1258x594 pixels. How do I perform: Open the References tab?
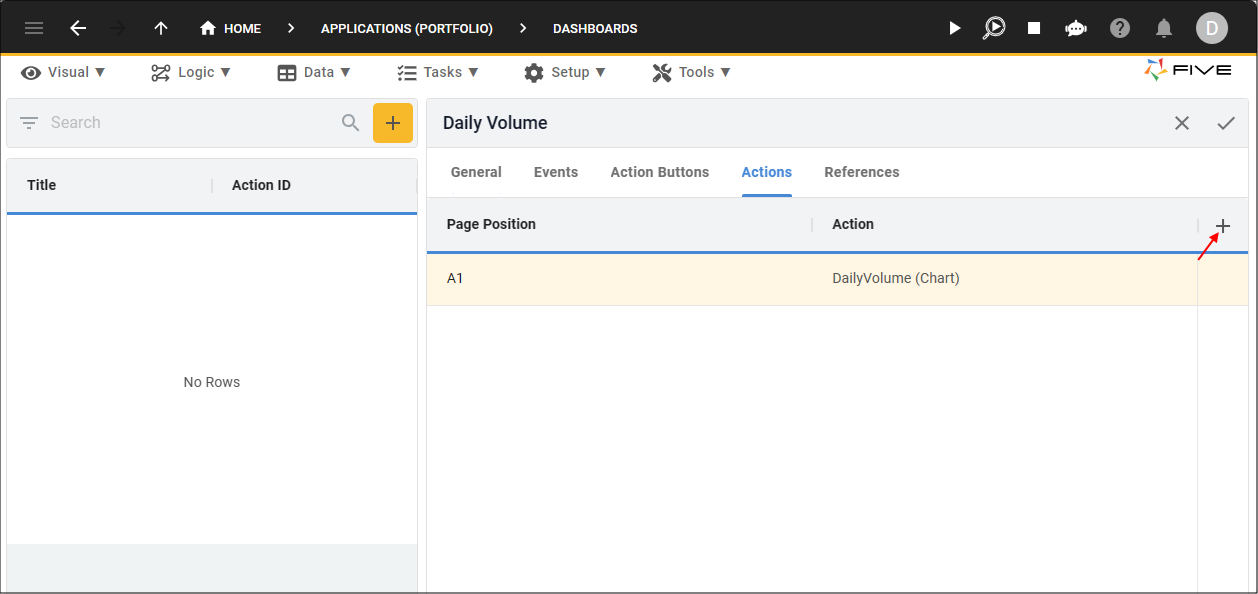click(862, 172)
